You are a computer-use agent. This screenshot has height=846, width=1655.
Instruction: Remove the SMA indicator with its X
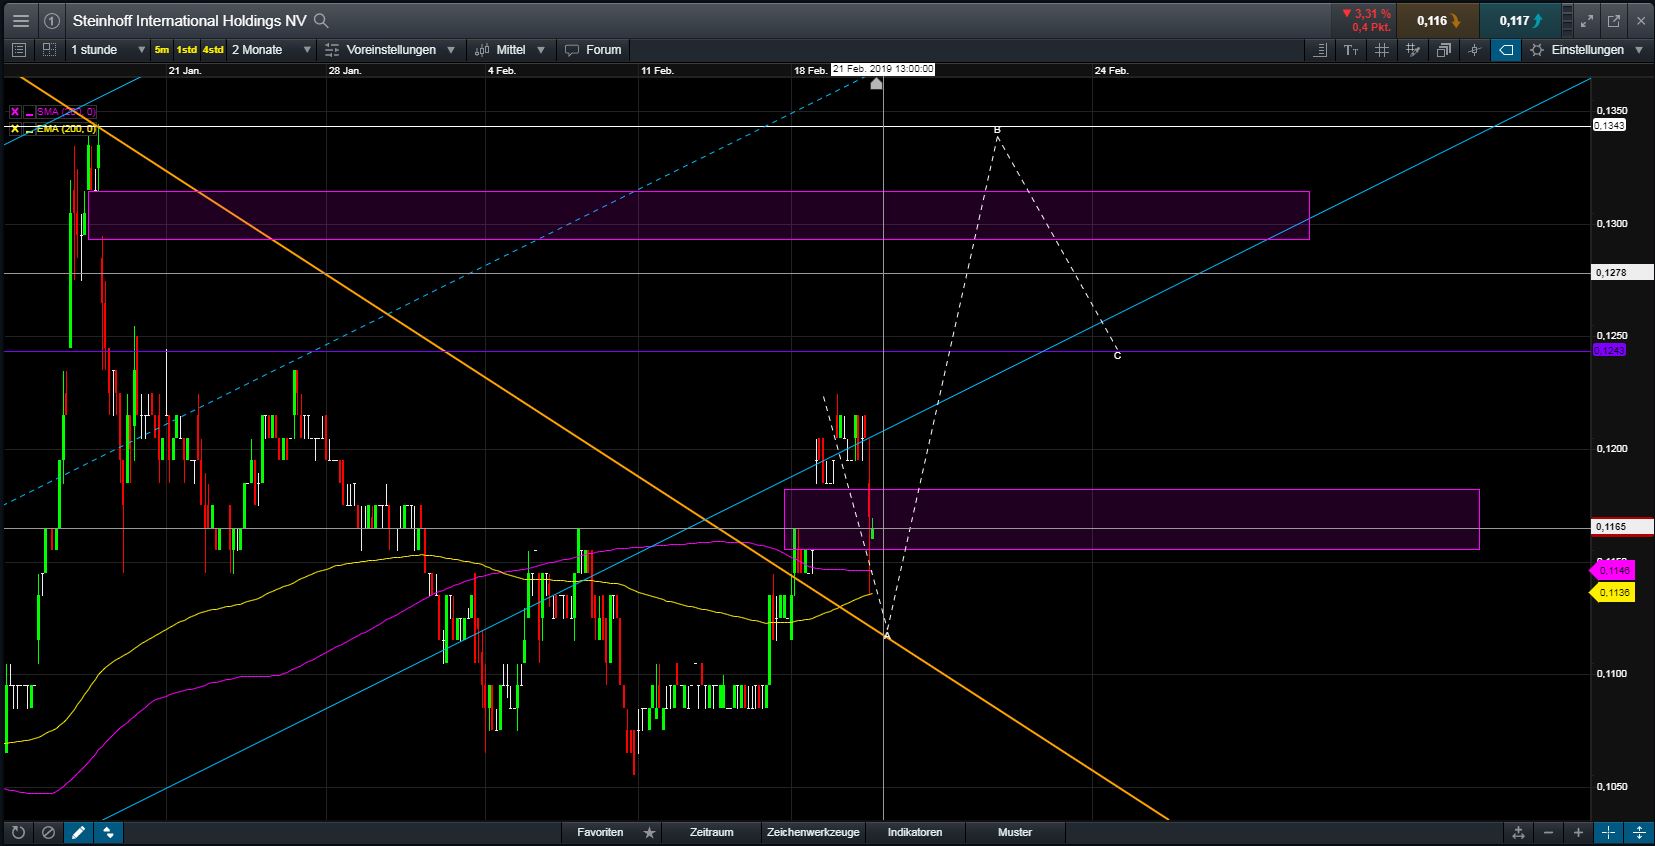[15, 112]
